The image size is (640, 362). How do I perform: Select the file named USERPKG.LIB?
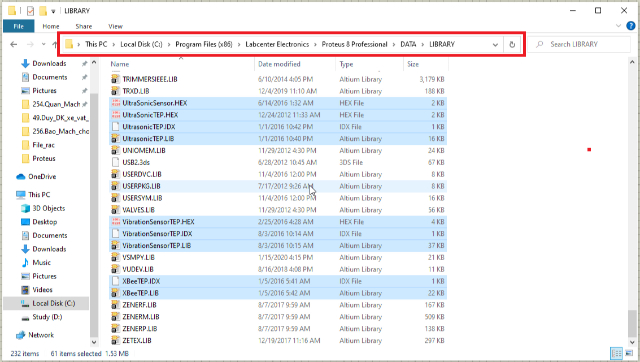pos(141,186)
